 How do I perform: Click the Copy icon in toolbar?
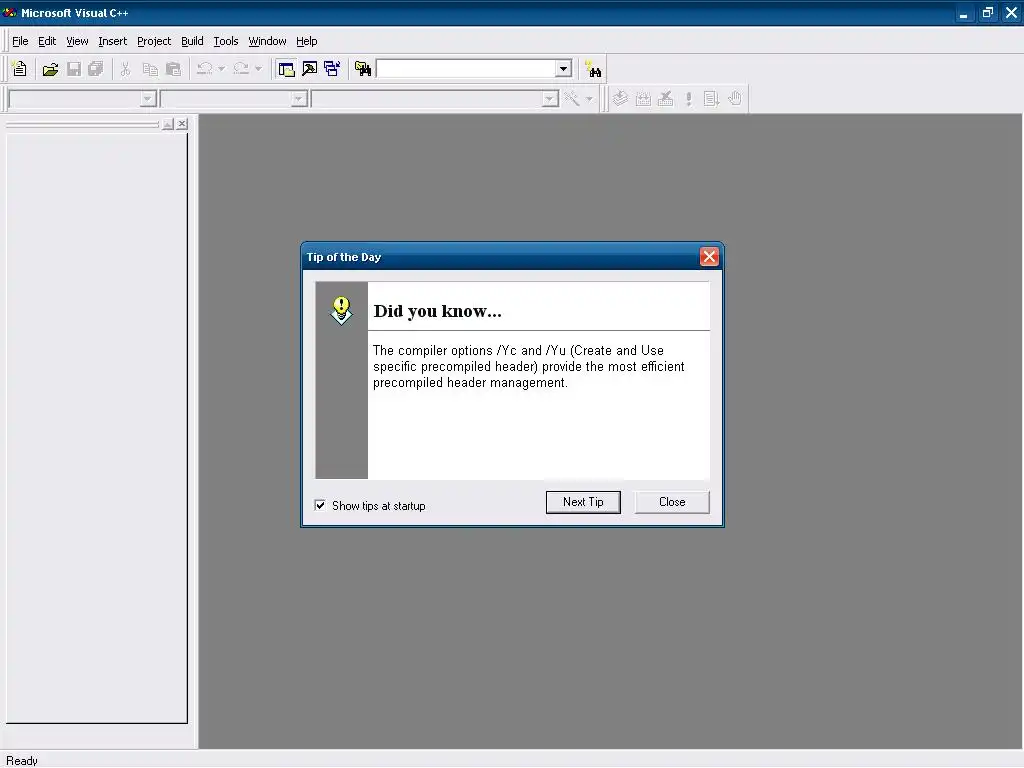click(x=150, y=69)
